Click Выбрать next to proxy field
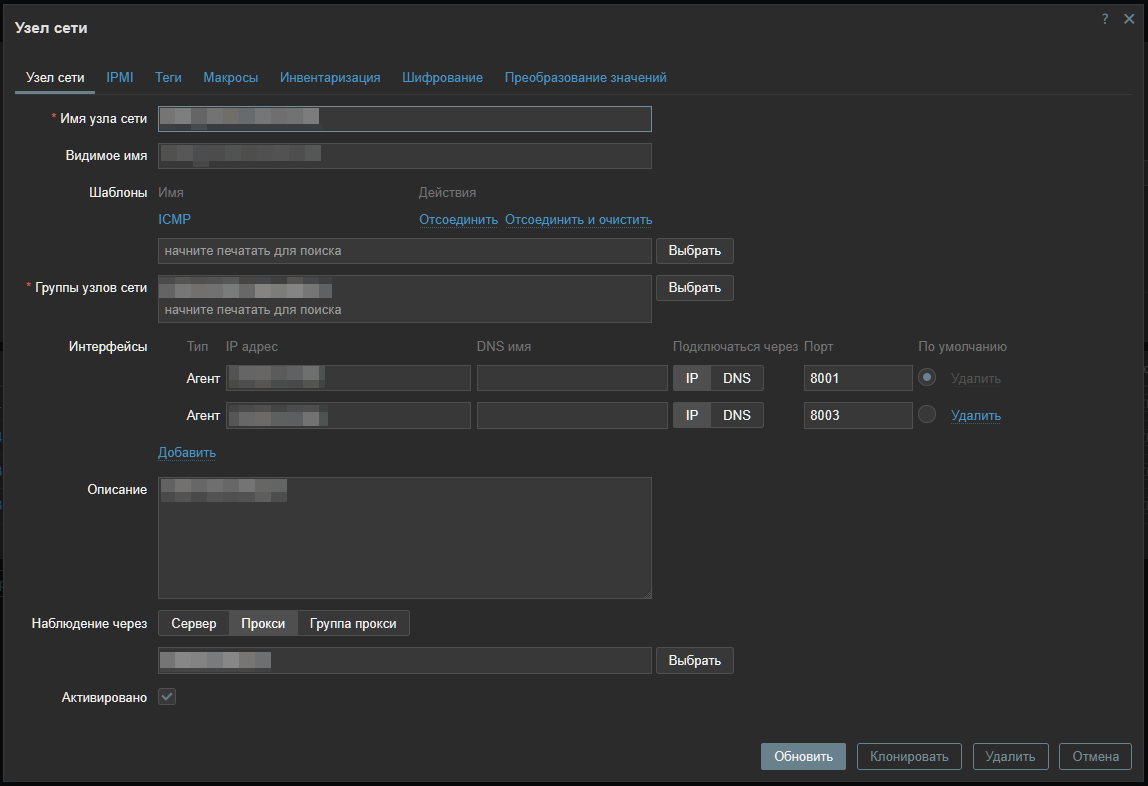The height and width of the screenshot is (786, 1148). click(x=695, y=660)
